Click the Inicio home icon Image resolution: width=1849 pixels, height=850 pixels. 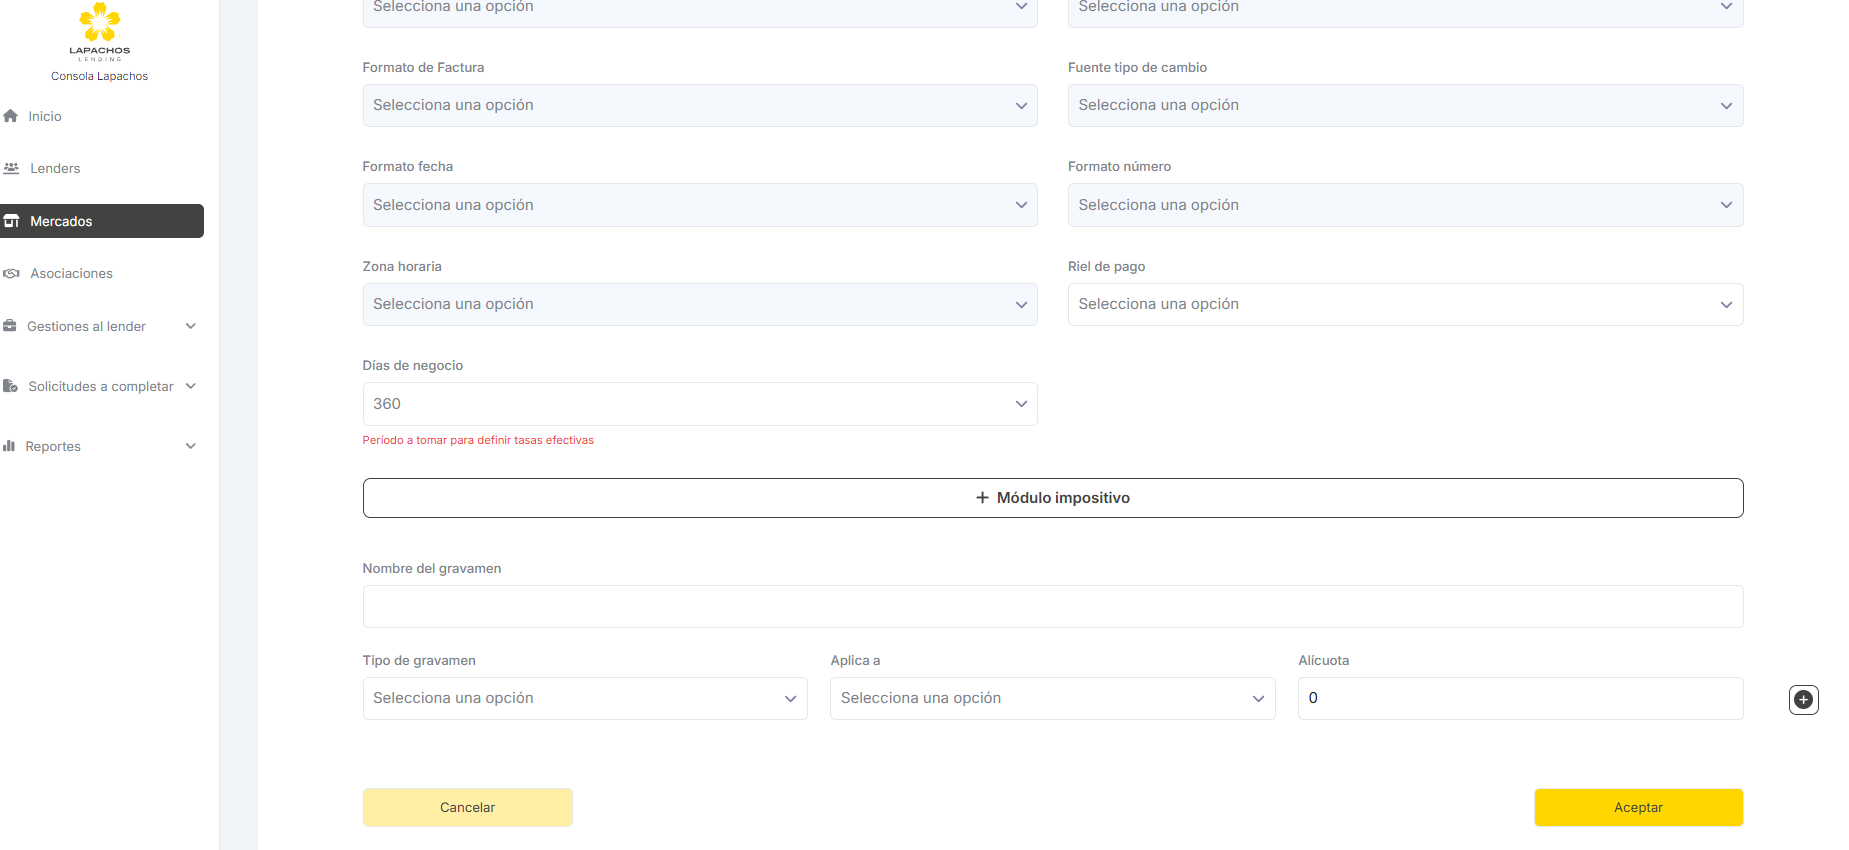click(x=11, y=116)
